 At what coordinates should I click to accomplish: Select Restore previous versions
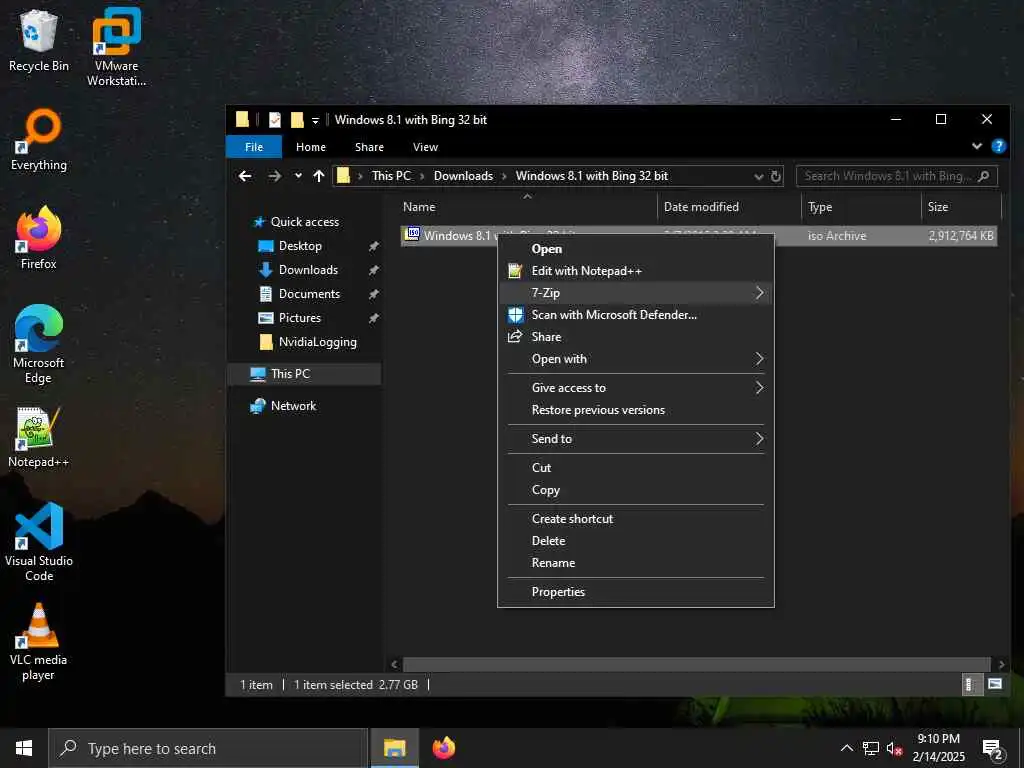635,410
